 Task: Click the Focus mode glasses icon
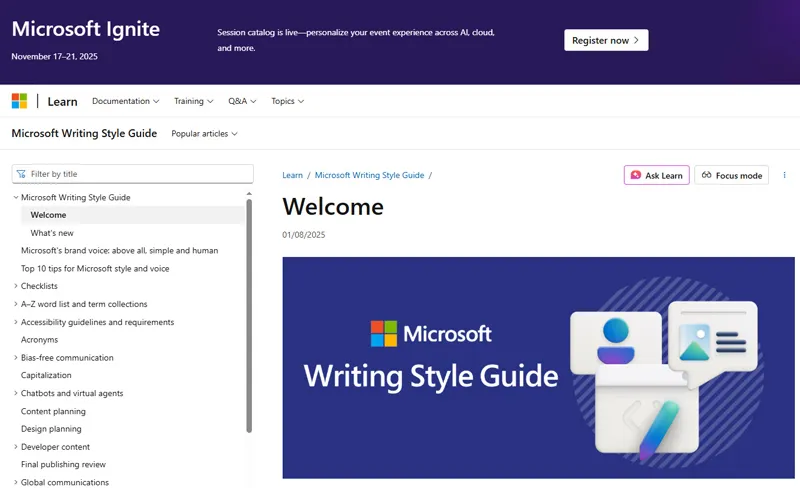(706, 175)
